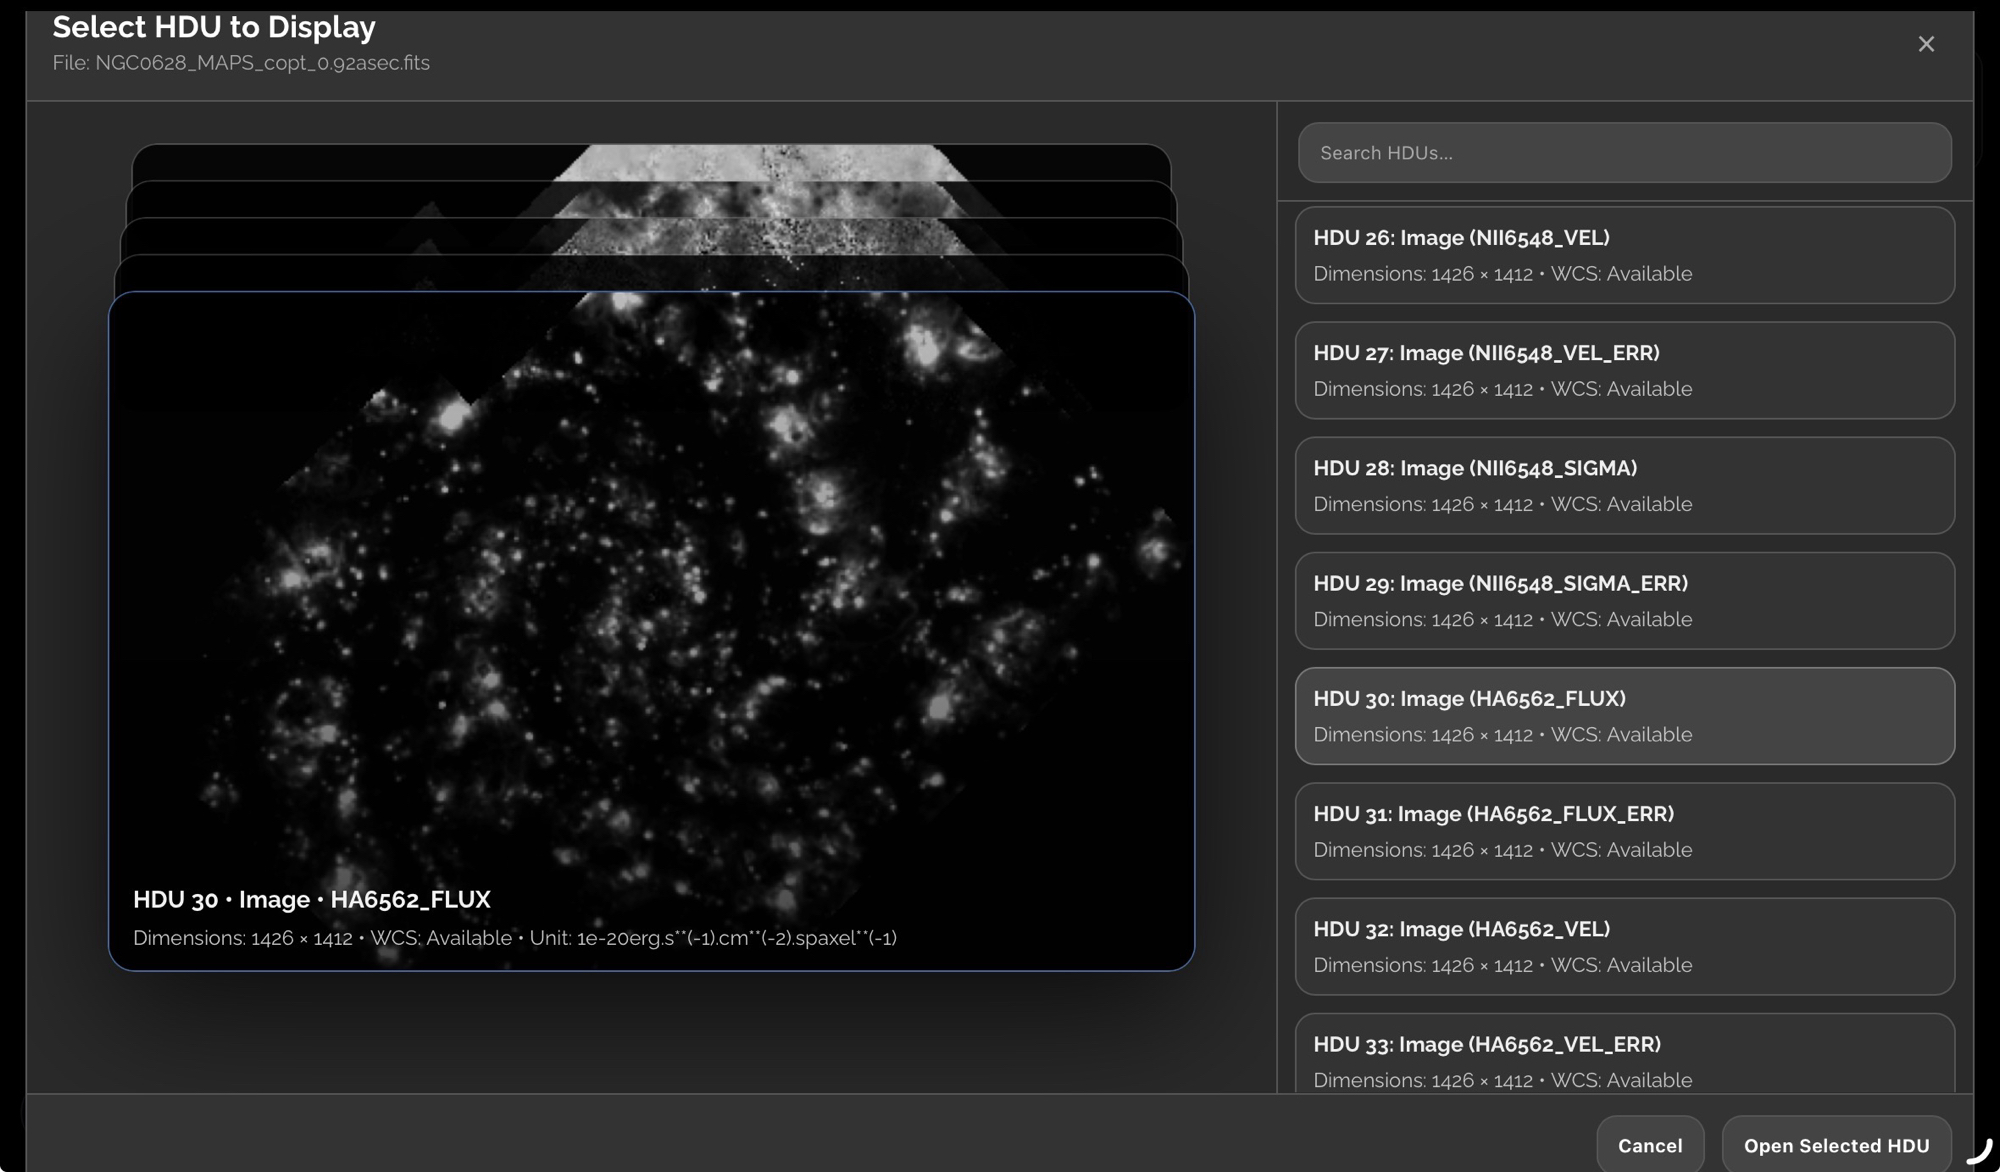Select the second stacked preview card

(x=650, y=199)
